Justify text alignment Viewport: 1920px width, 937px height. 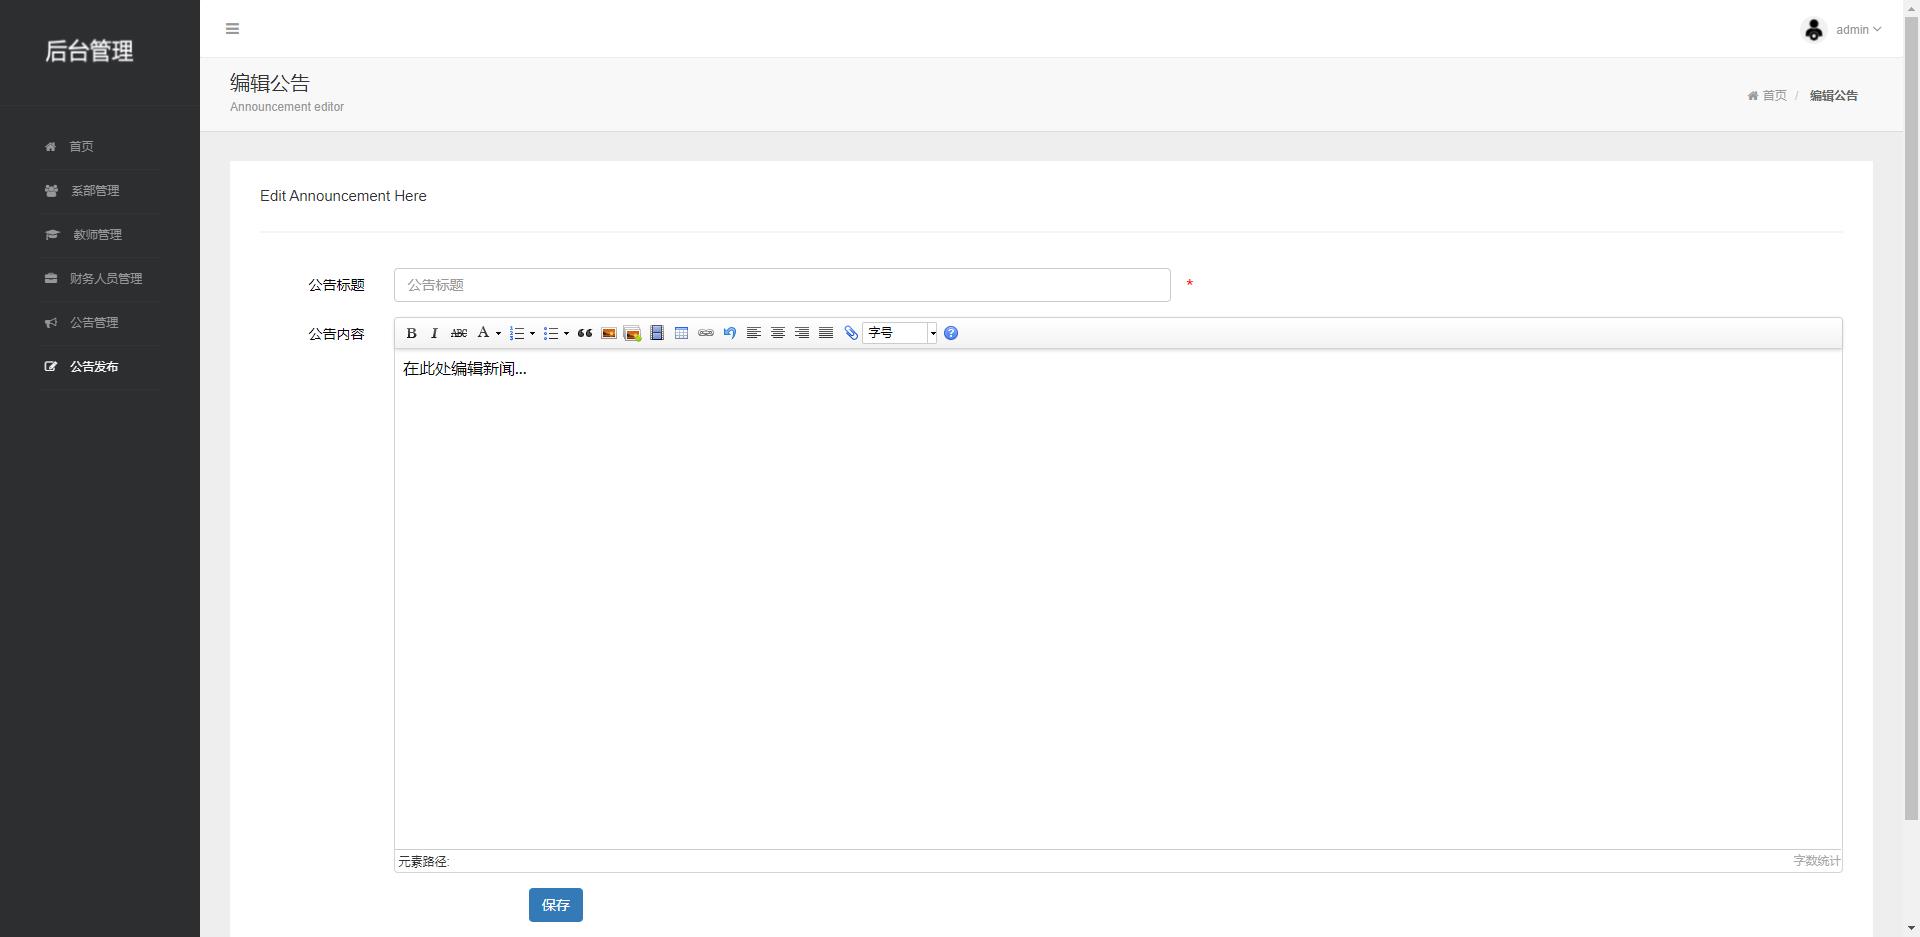coord(826,333)
